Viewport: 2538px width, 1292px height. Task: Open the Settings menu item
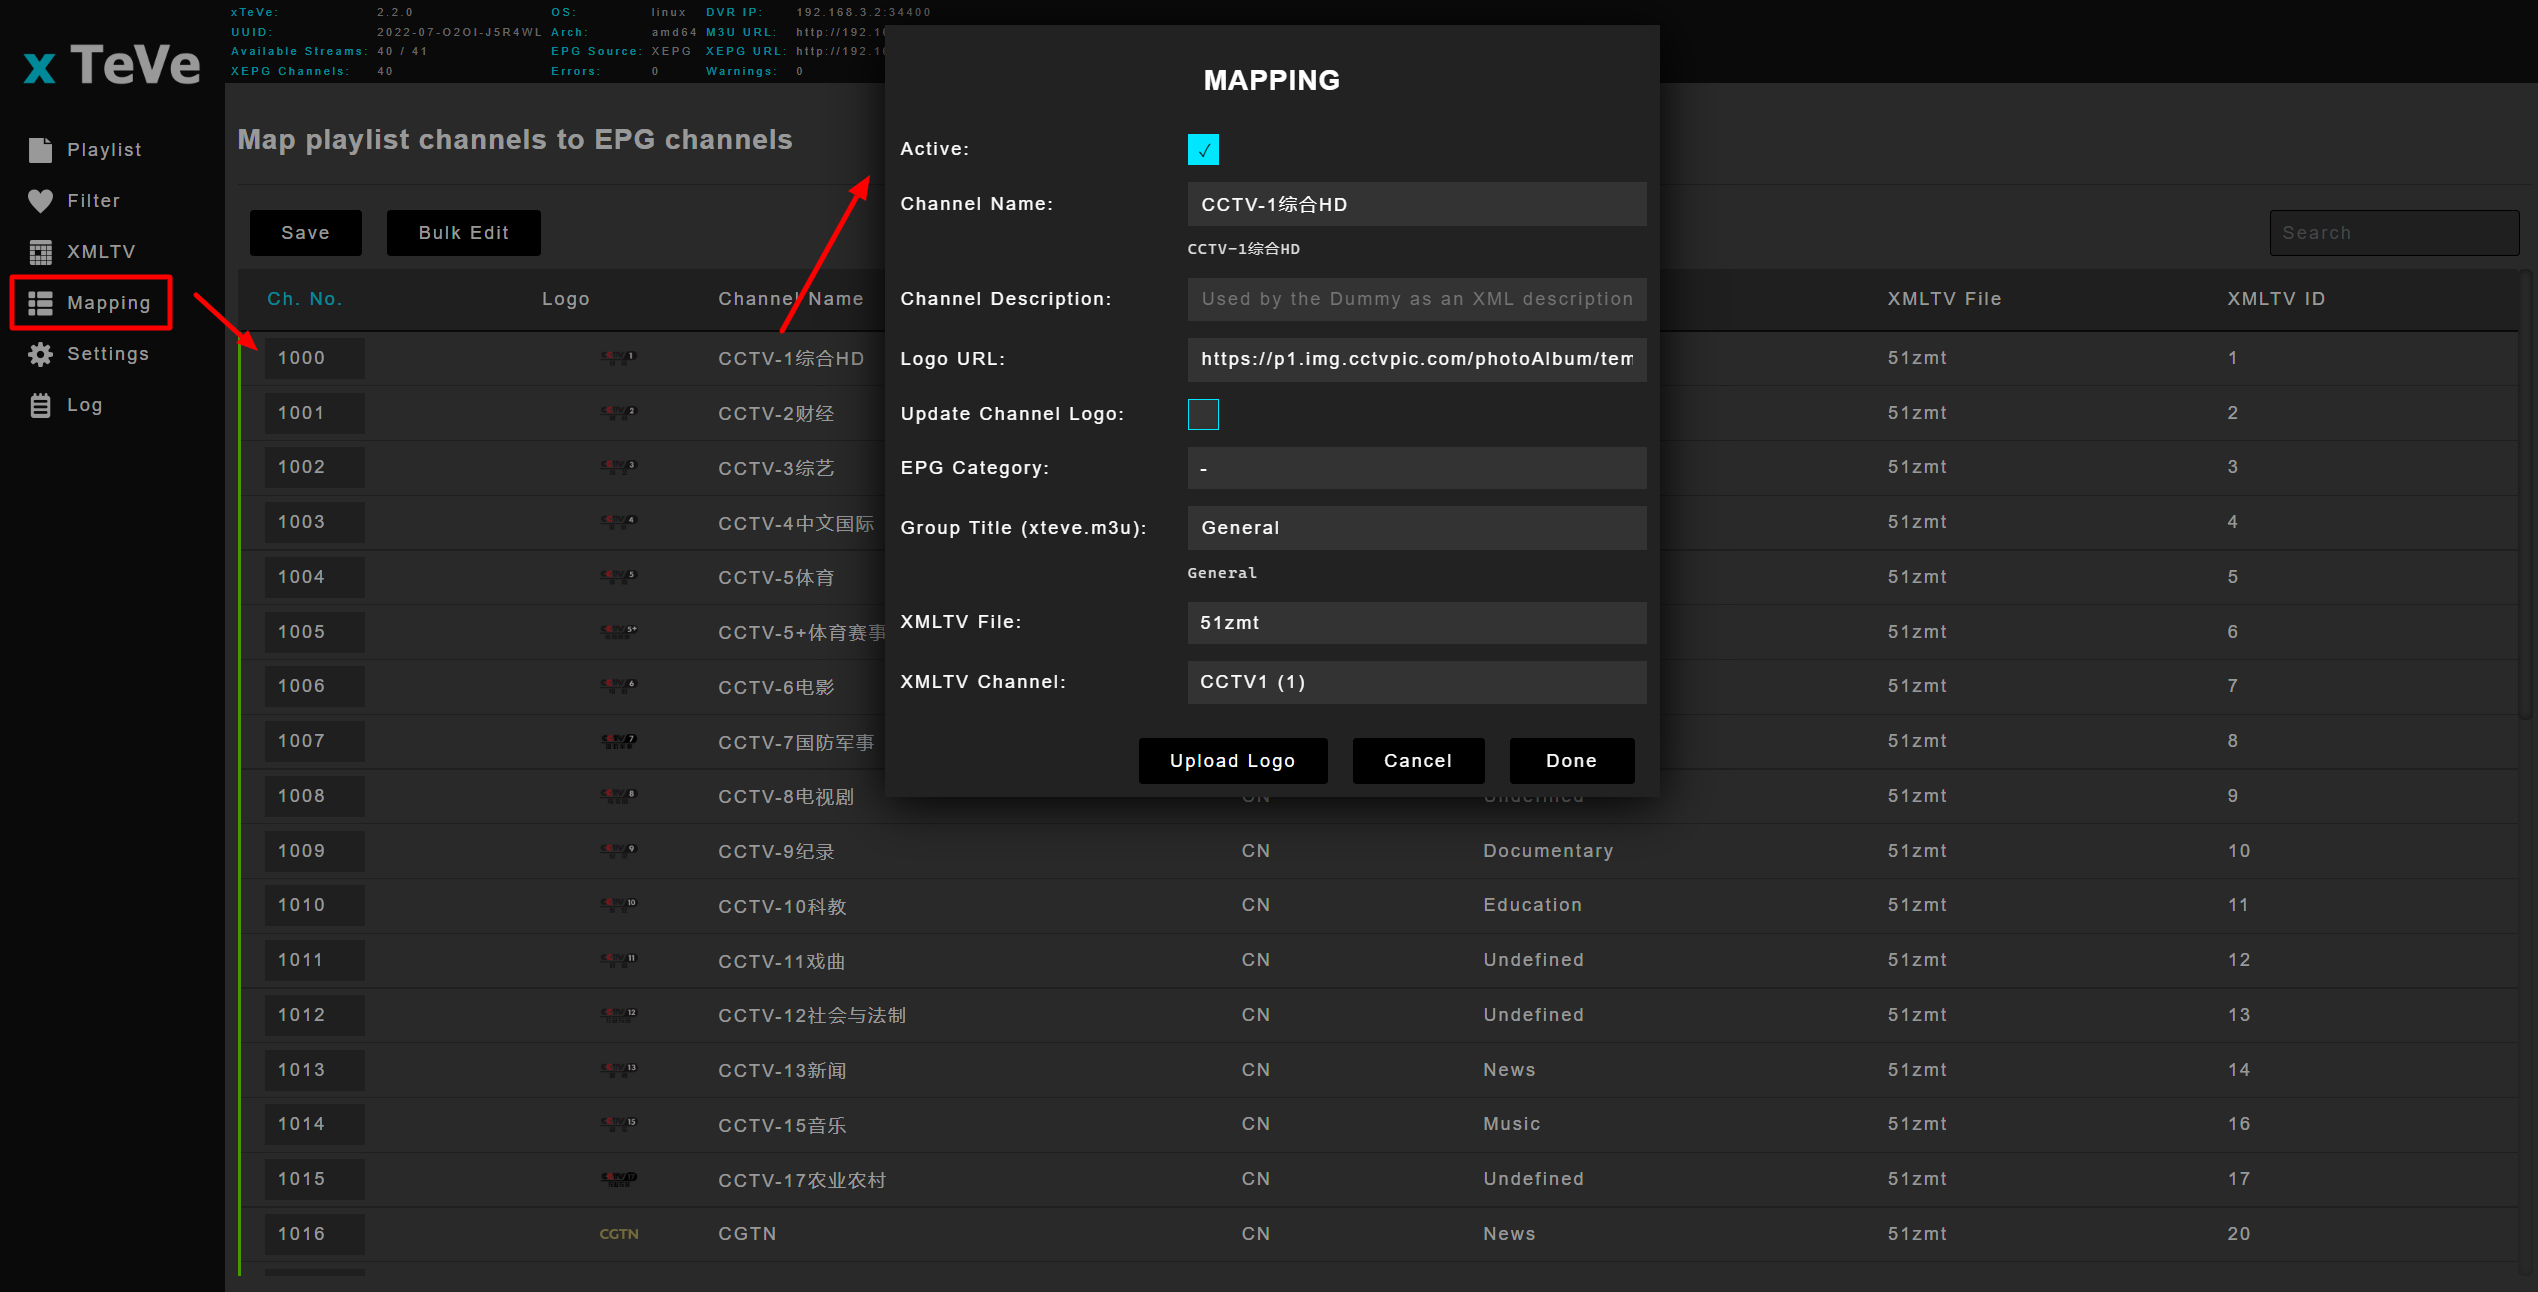(107, 354)
